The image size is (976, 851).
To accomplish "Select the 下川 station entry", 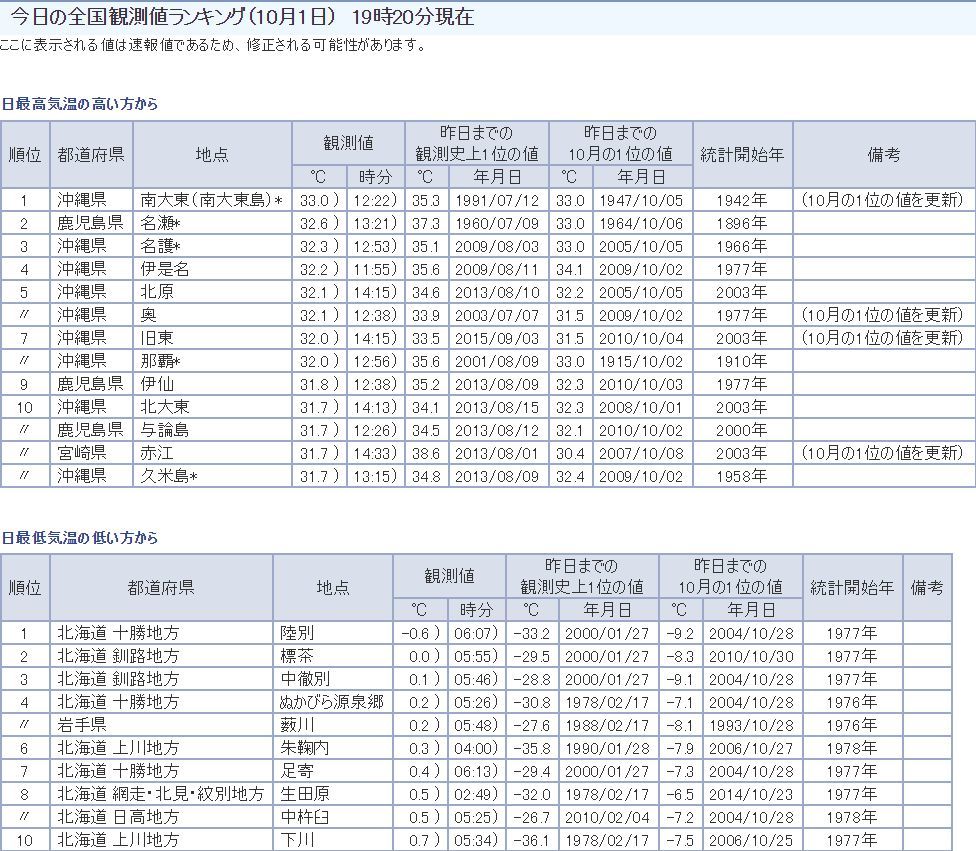I will click(298, 840).
